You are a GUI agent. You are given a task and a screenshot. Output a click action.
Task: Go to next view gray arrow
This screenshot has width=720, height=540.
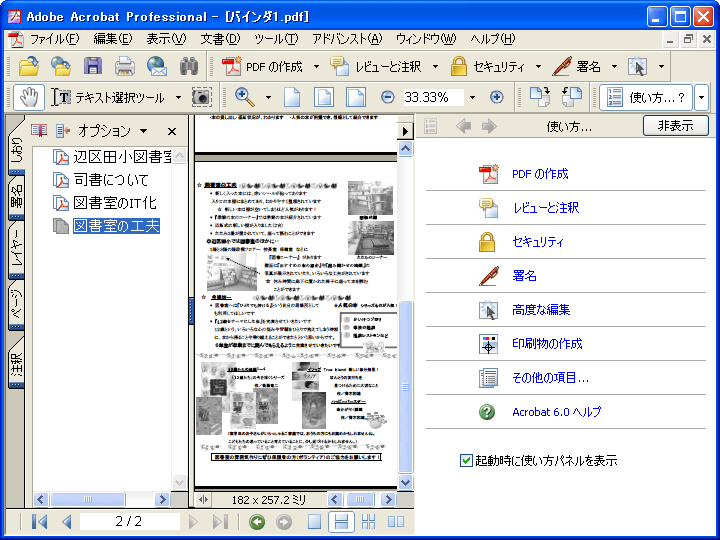tap(284, 522)
